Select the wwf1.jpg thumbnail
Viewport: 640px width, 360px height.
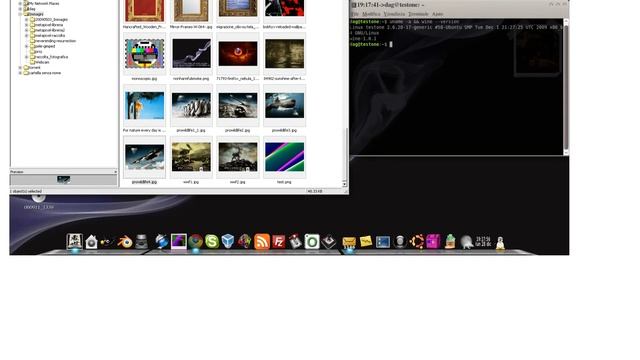point(191,157)
